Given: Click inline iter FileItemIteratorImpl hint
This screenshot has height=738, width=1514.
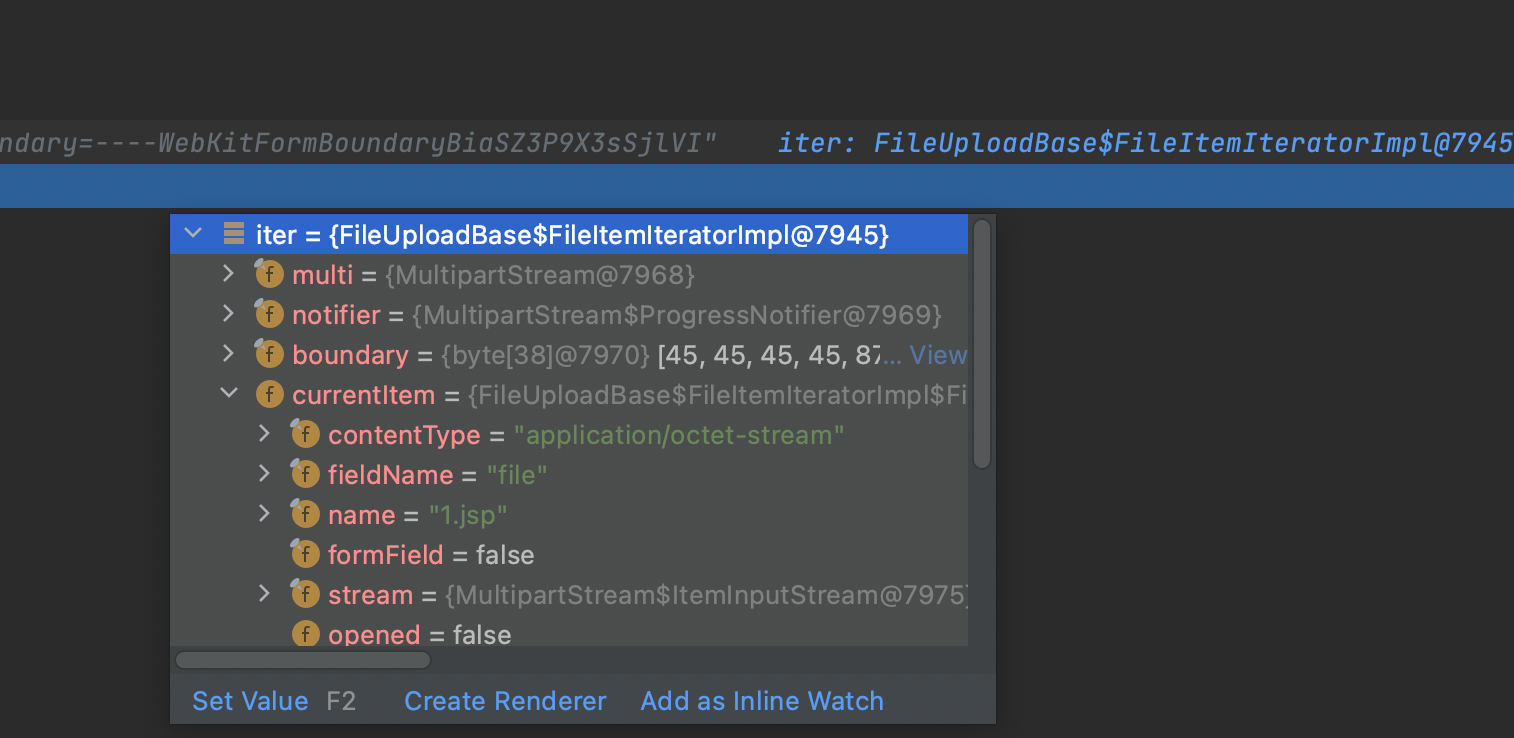Looking at the screenshot, I should pyautogui.click(x=1146, y=143).
